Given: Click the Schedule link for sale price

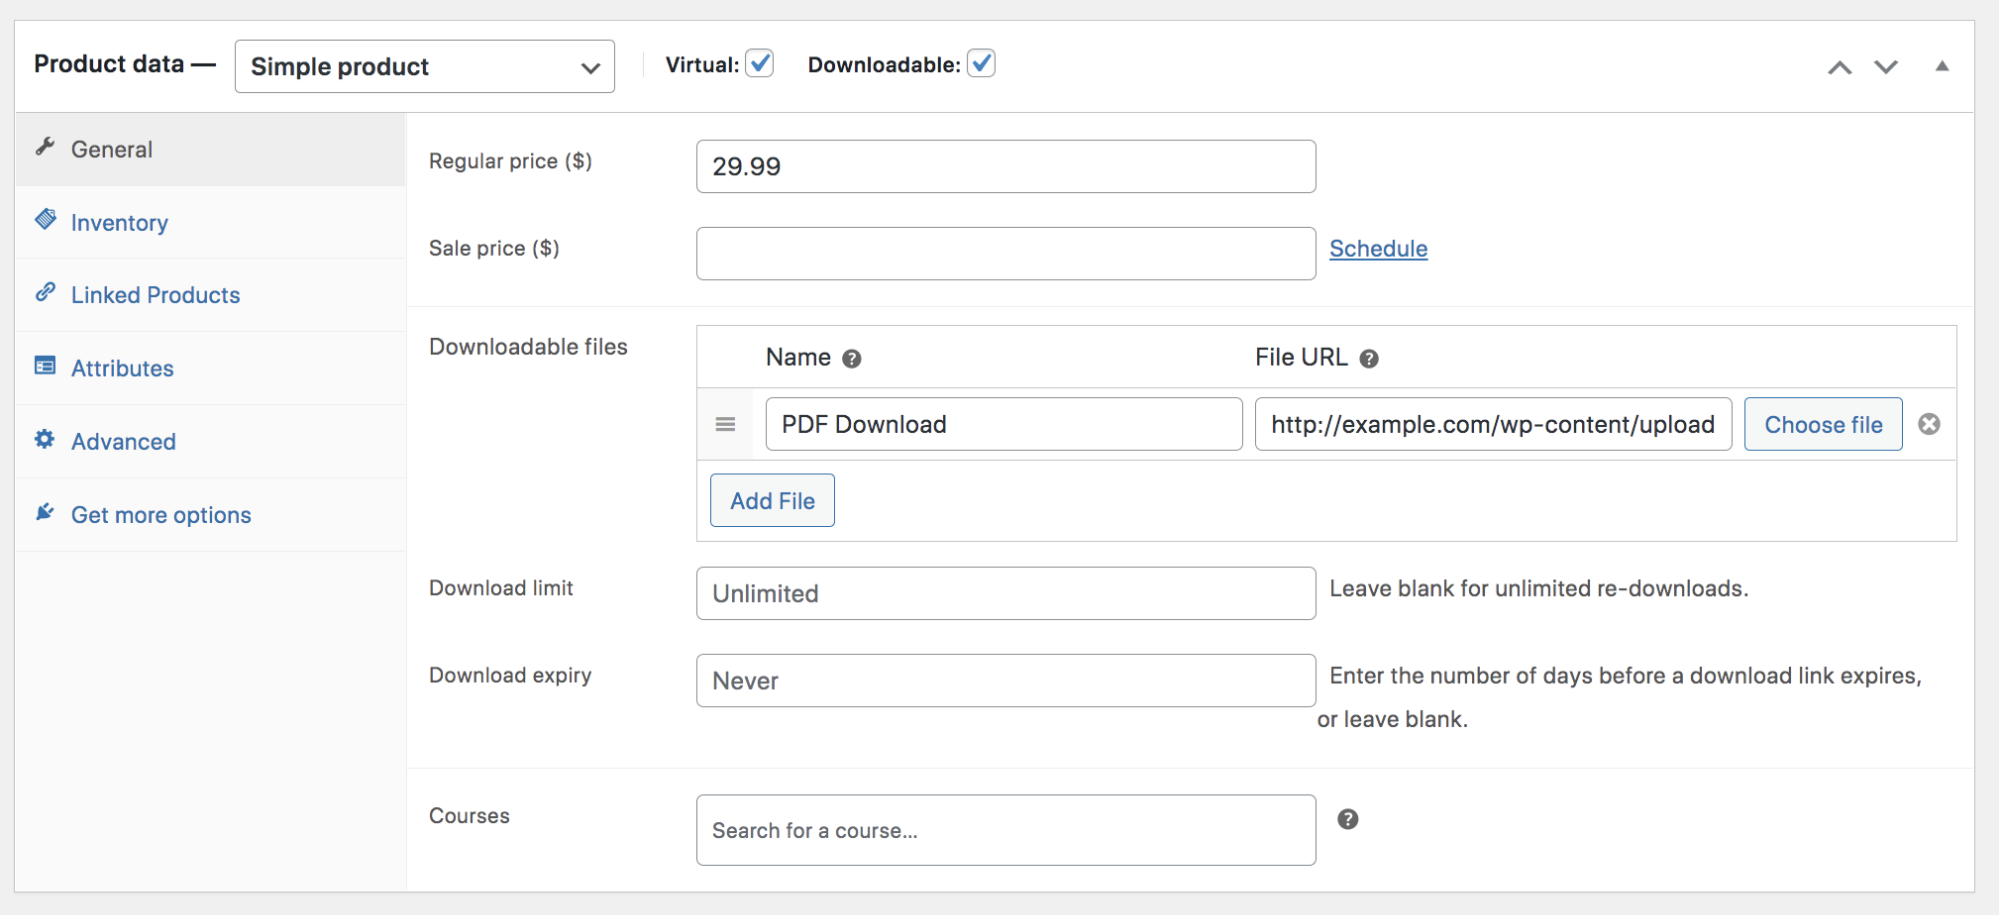Looking at the screenshot, I should pos(1378,248).
